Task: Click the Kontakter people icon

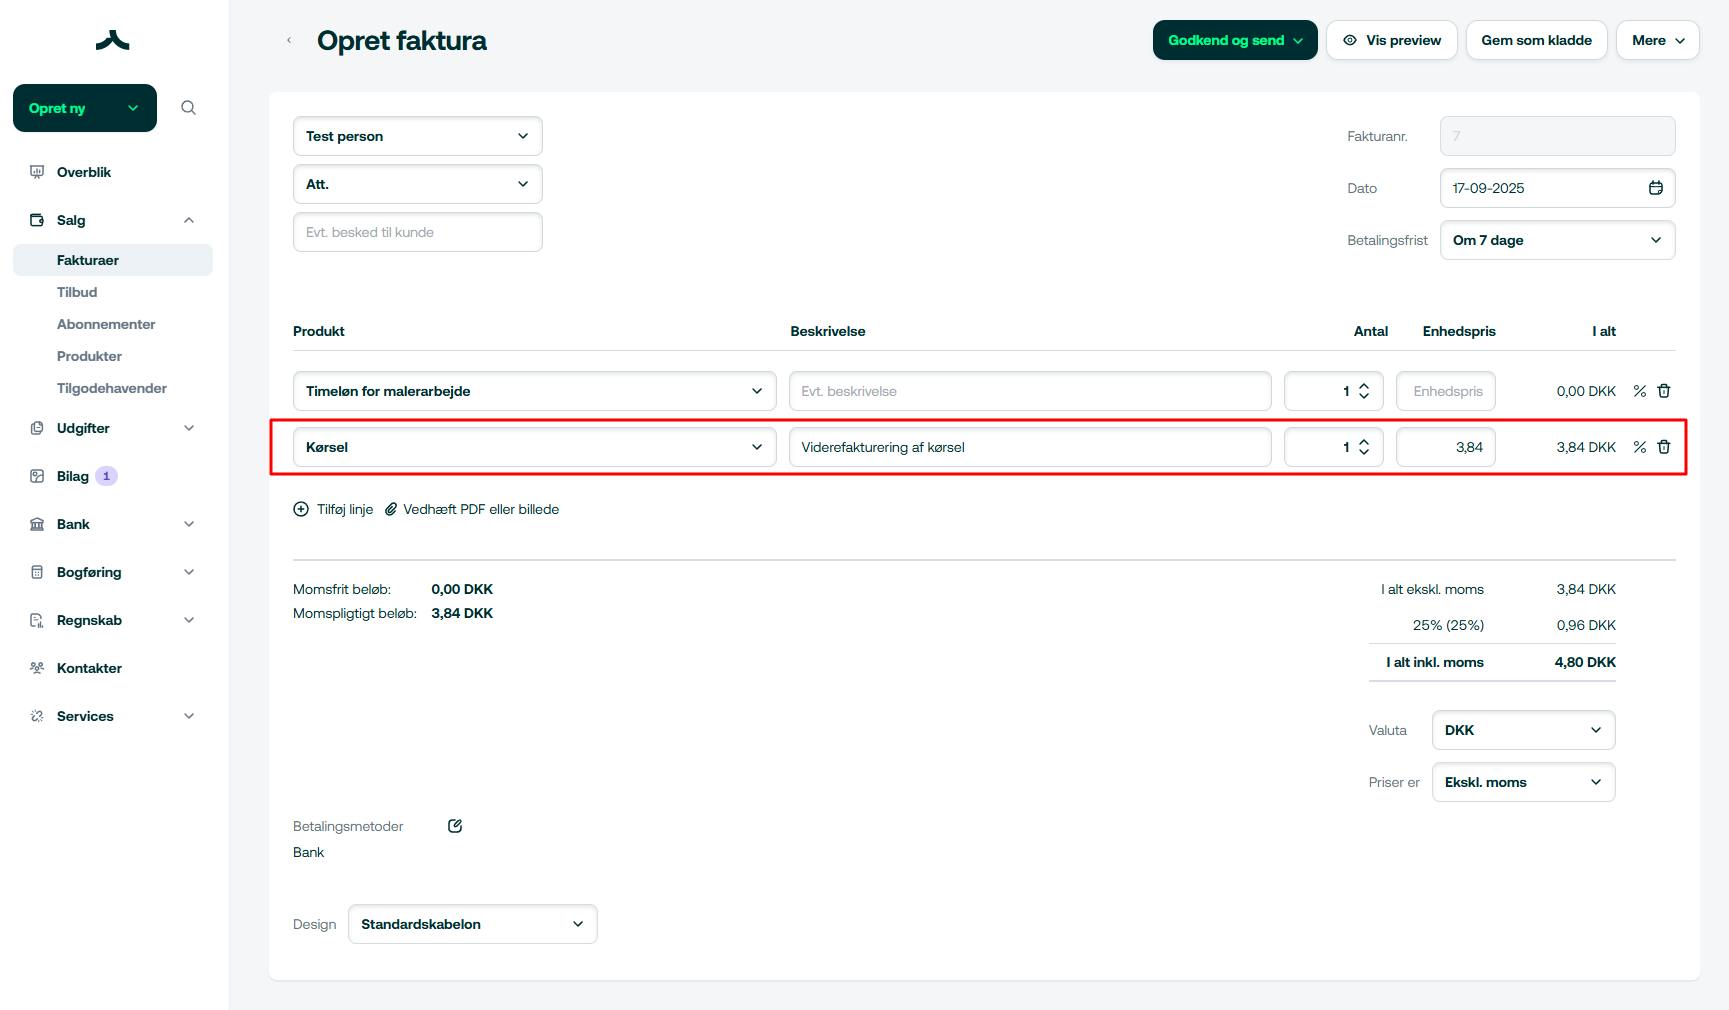Action: 37,668
